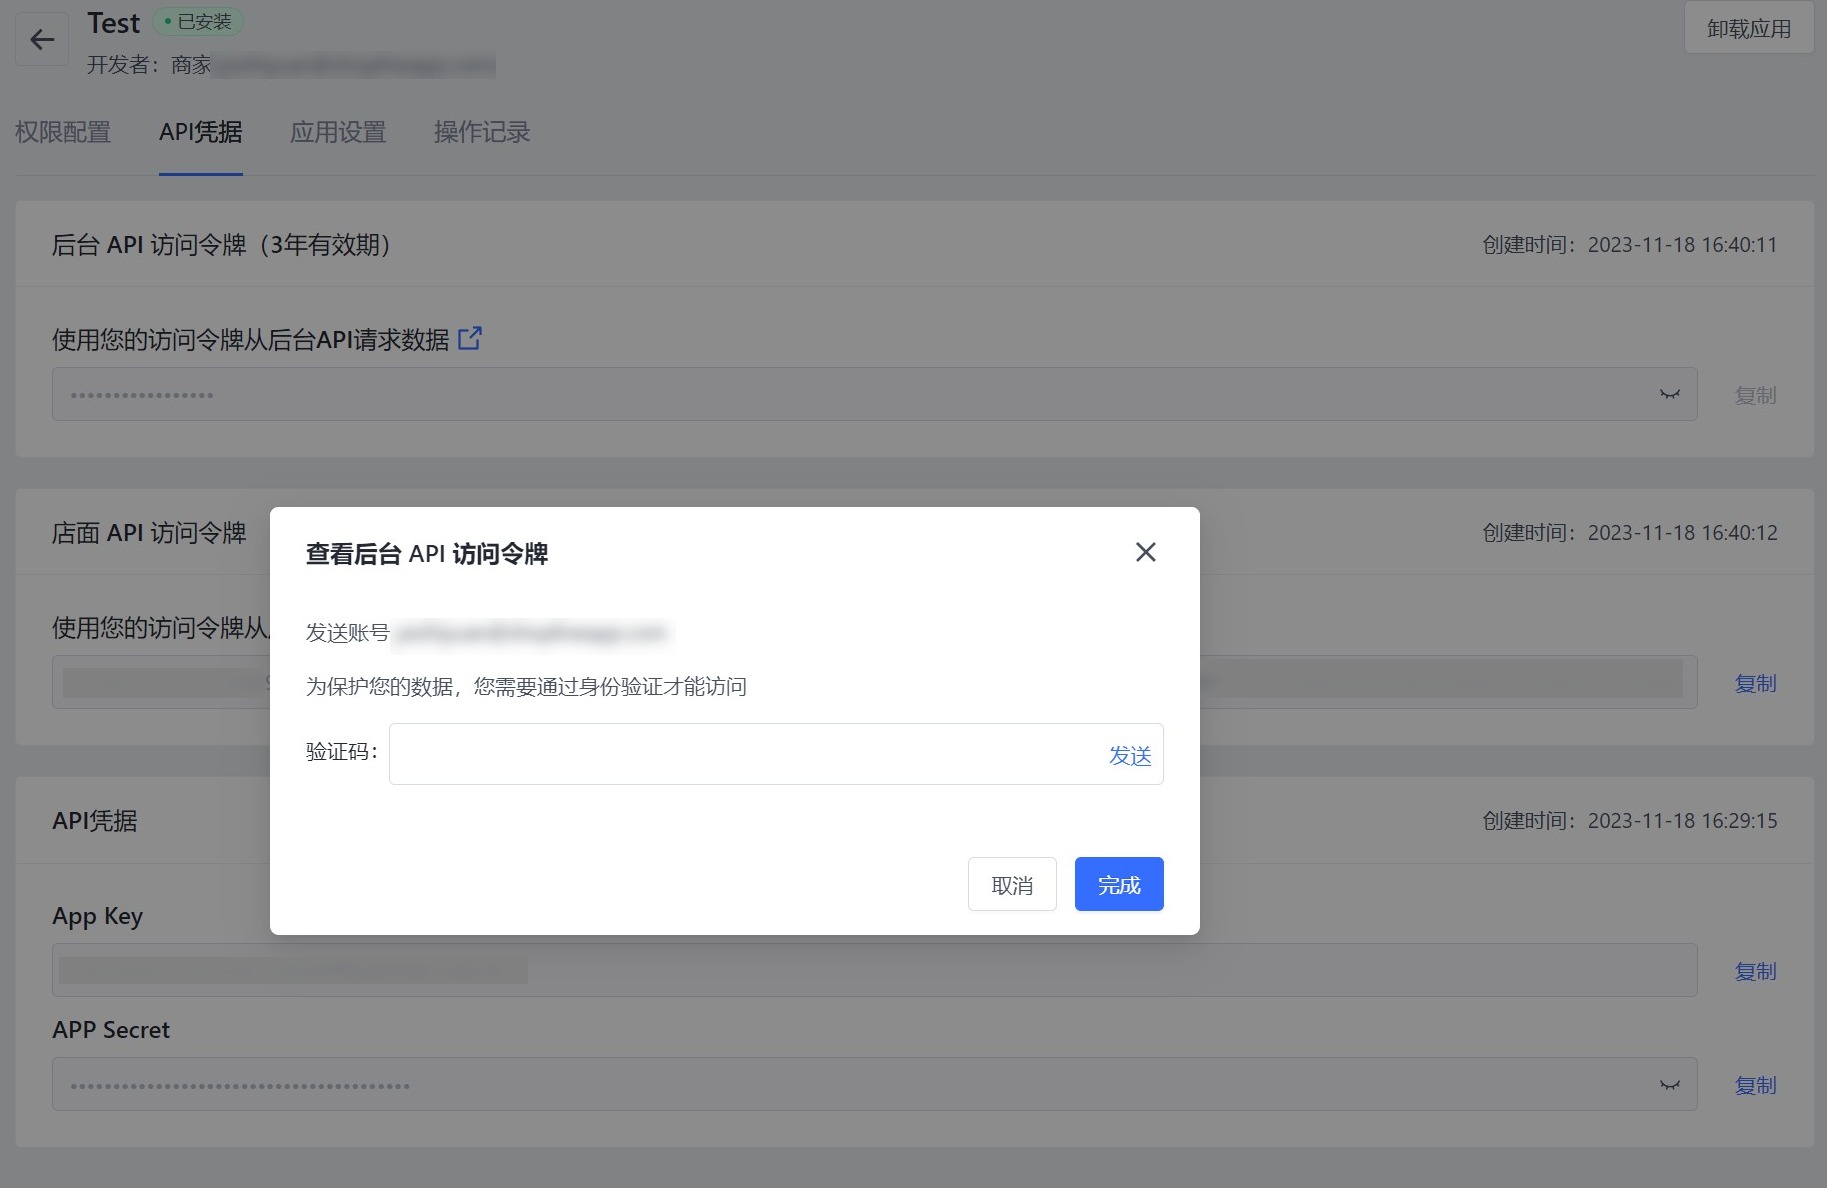Go to the 操作记录 tab
This screenshot has height=1188, width=1827.
[481, 132]
